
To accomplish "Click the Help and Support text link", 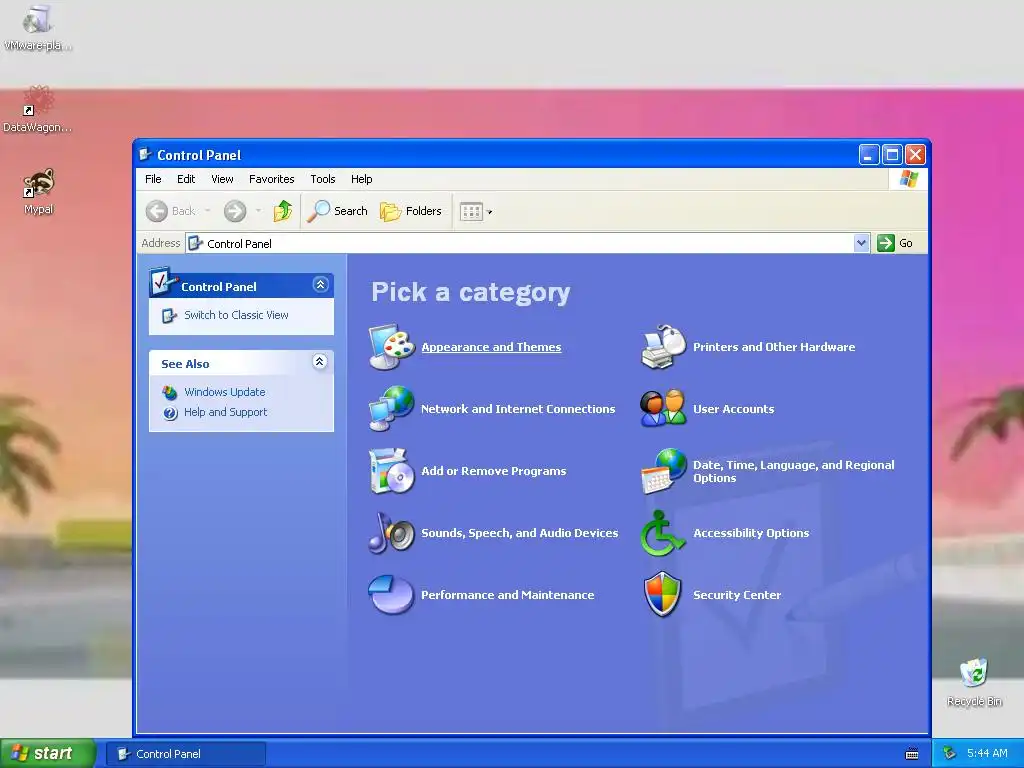I will 225,413.
